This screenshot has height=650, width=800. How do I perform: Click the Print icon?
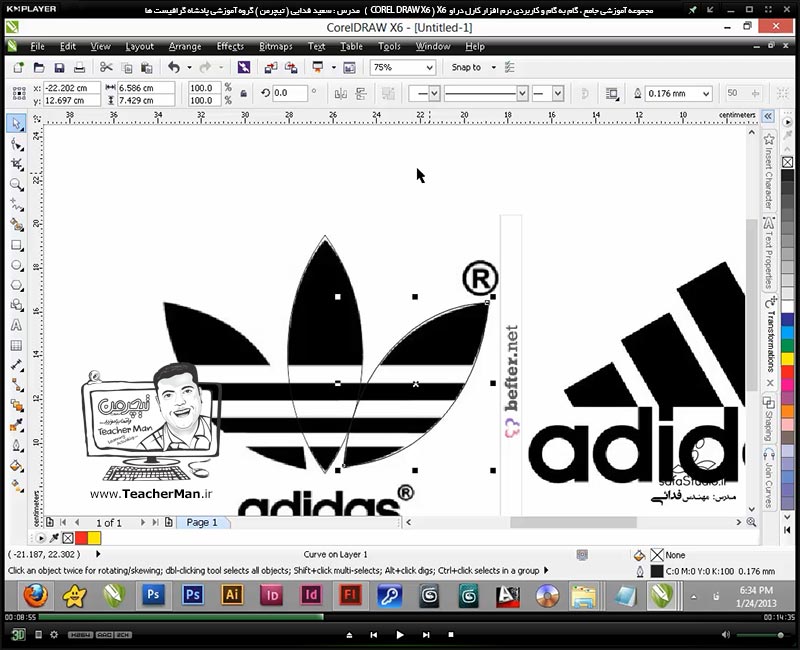pos(79,67)
